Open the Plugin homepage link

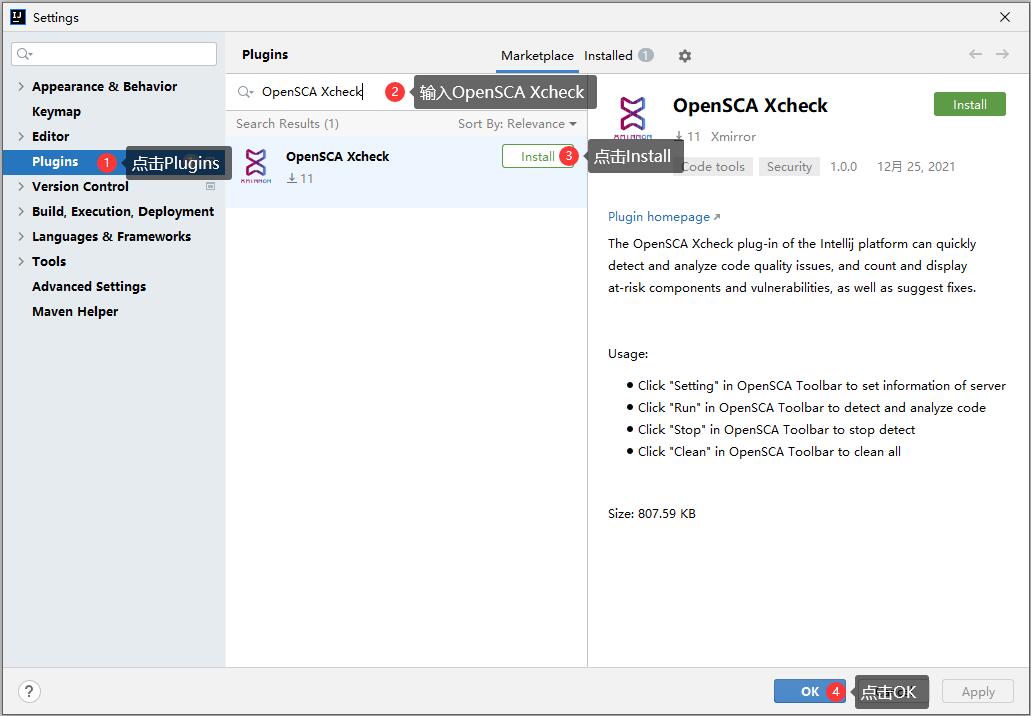[664, 216]
